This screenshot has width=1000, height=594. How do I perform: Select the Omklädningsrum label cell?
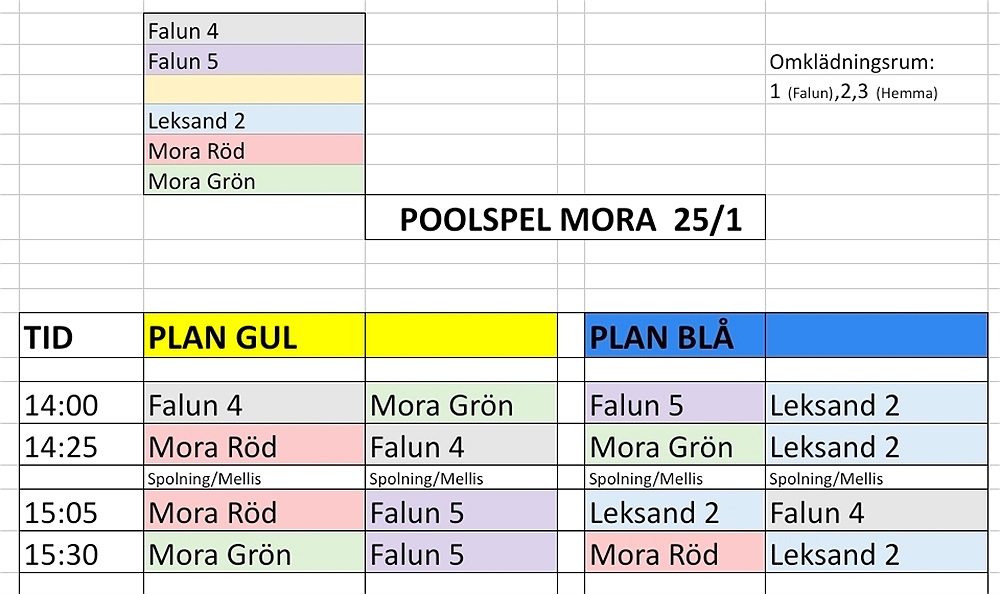tap(851, 62)
